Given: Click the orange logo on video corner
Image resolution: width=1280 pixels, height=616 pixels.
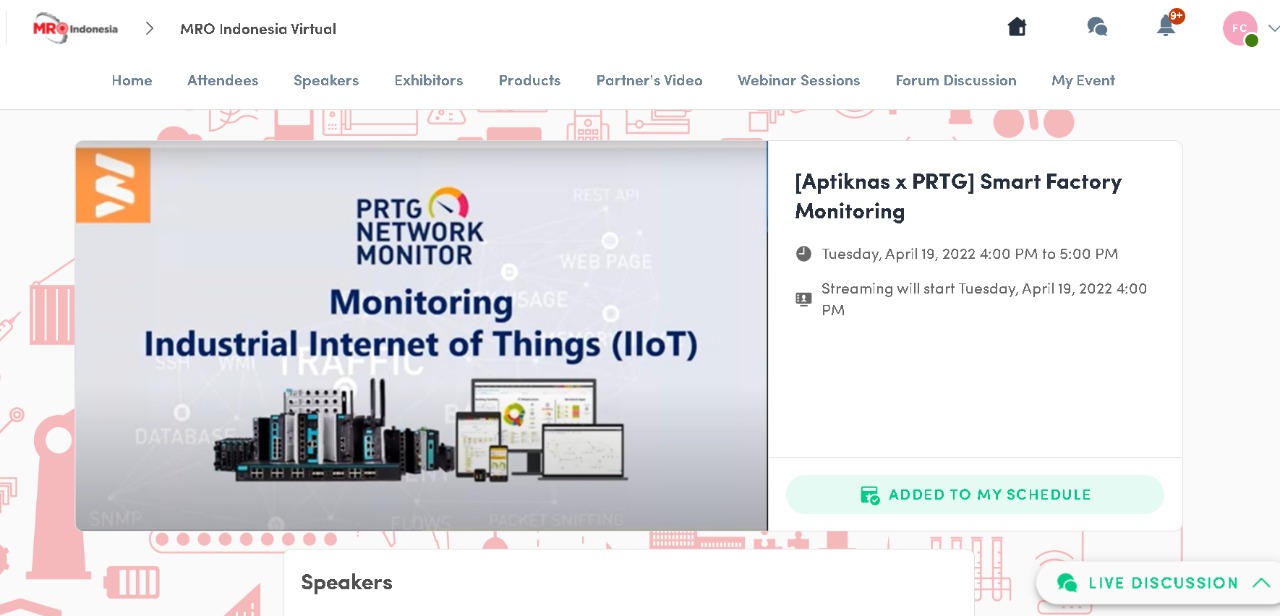Looking at the screenshot, I should tap(113, 185).
